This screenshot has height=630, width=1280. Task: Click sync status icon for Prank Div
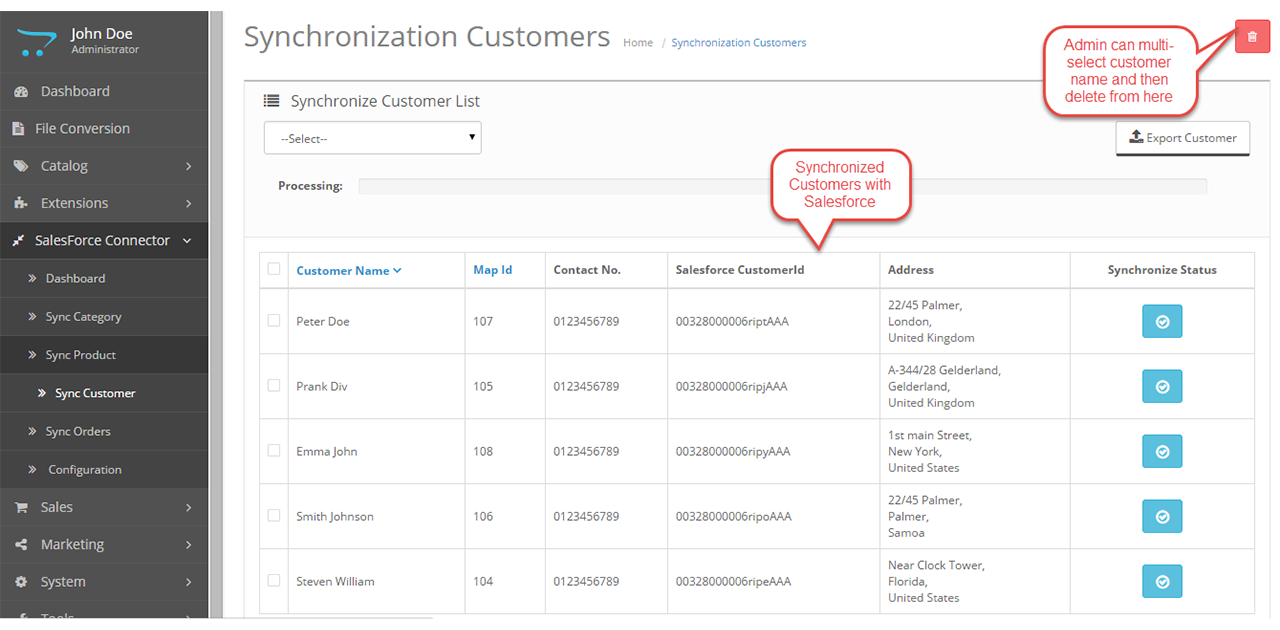point(1162,387)
